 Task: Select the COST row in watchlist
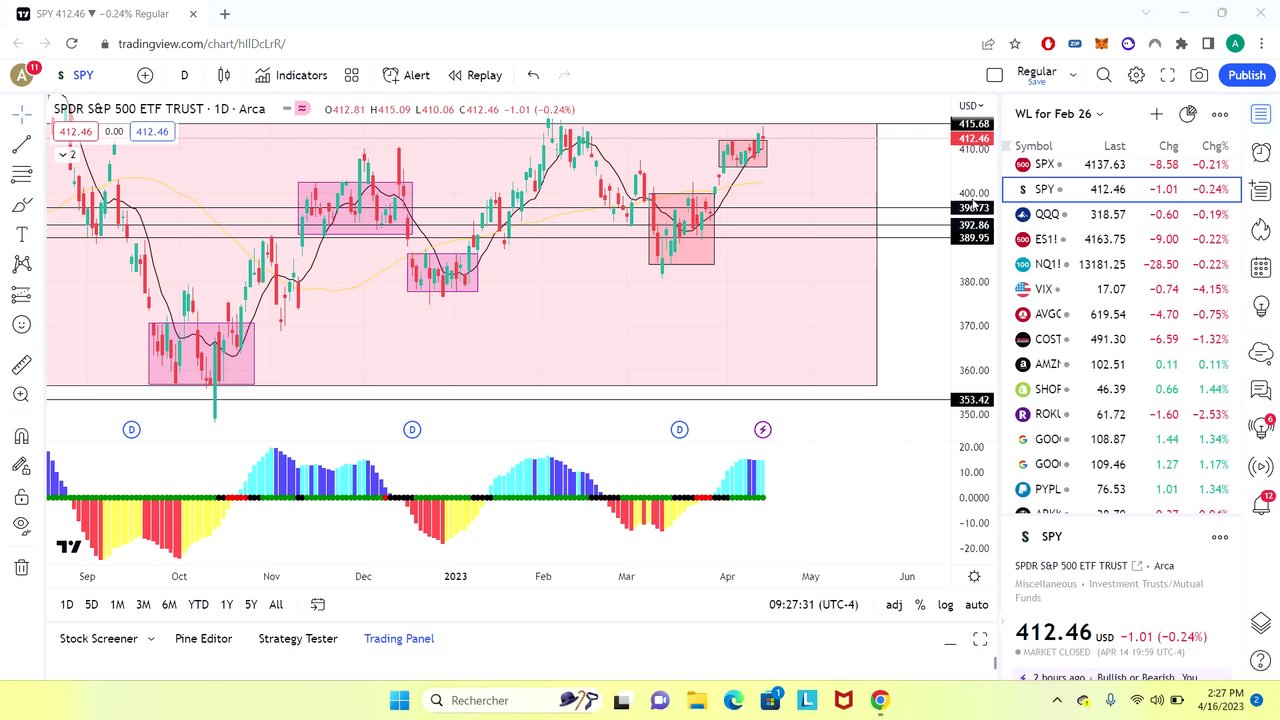tap(1122, 339)
